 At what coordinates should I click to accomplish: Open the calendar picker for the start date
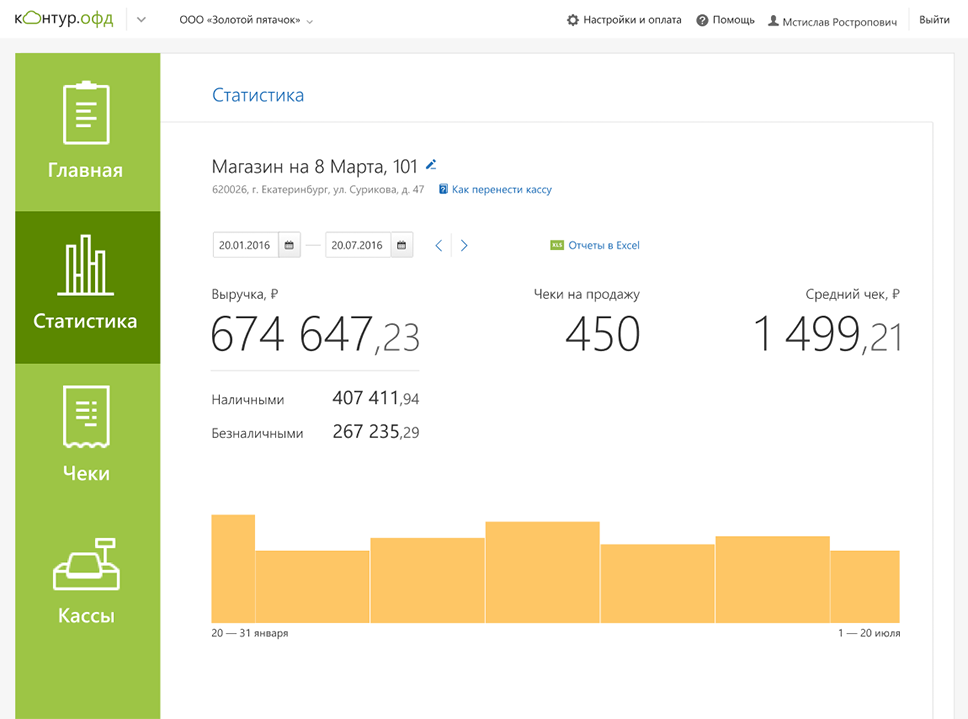coord(289,245)
